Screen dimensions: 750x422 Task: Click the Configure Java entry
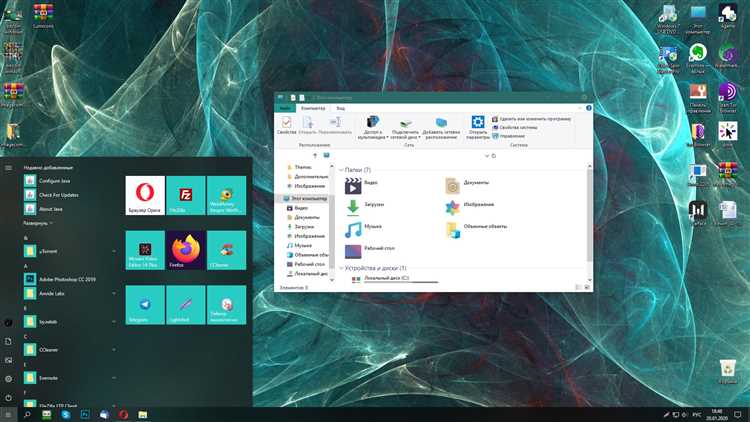[x=52, y=181]
